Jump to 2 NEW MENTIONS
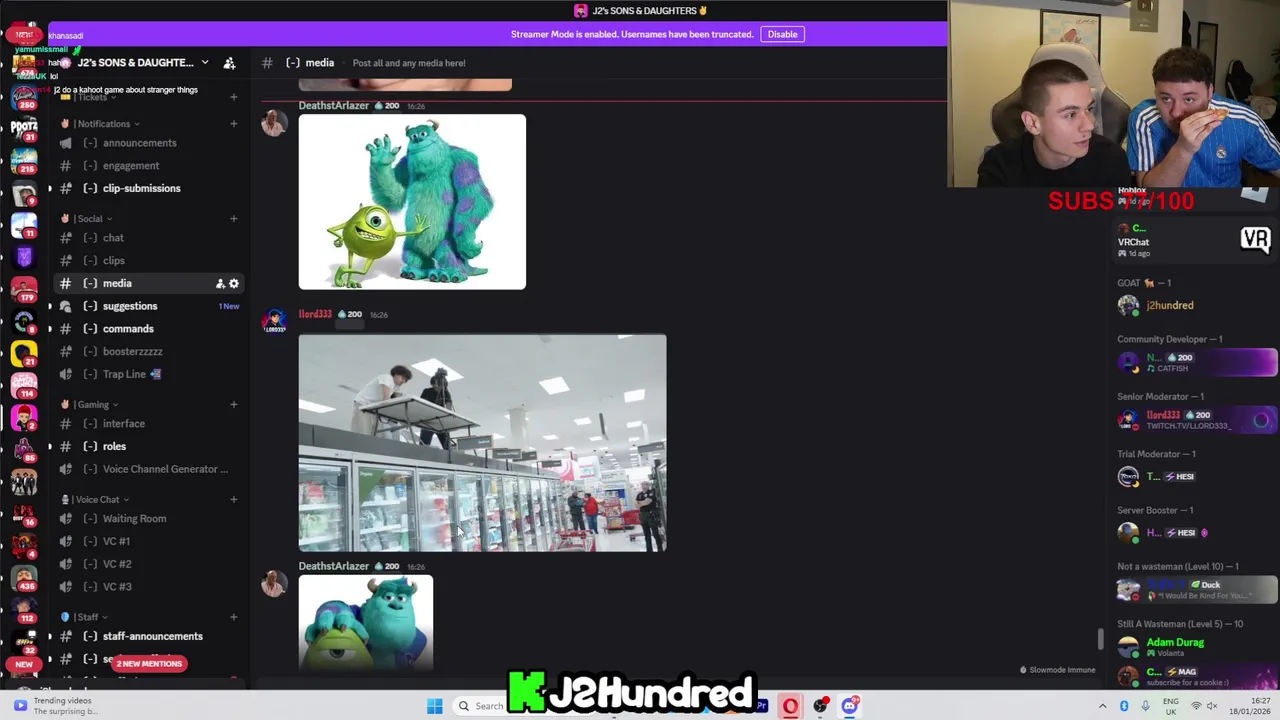 tap(148, 664)
